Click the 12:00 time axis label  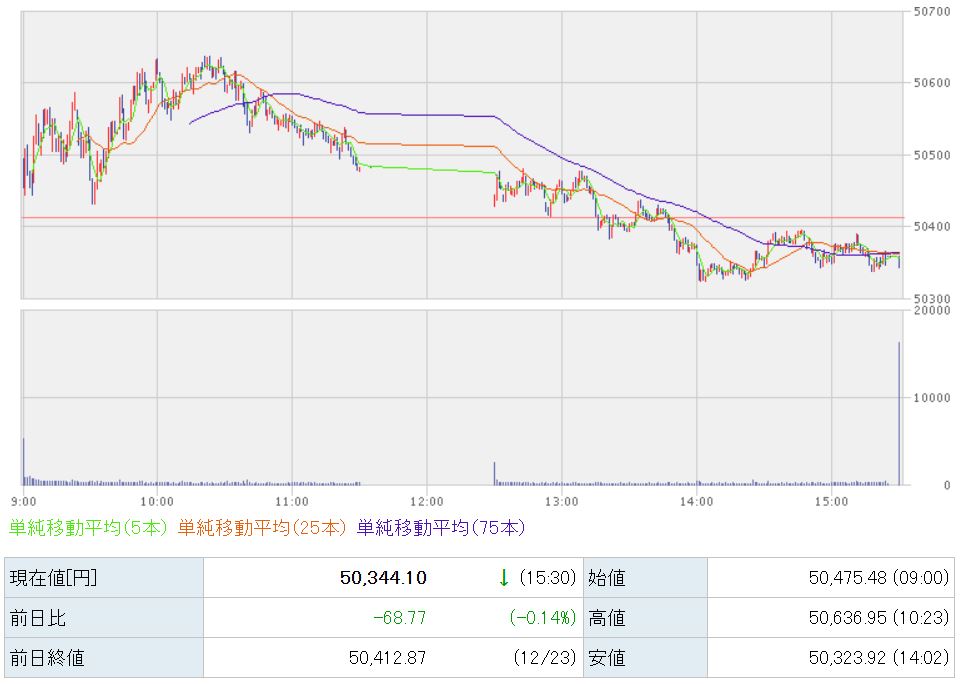(426, 500)
